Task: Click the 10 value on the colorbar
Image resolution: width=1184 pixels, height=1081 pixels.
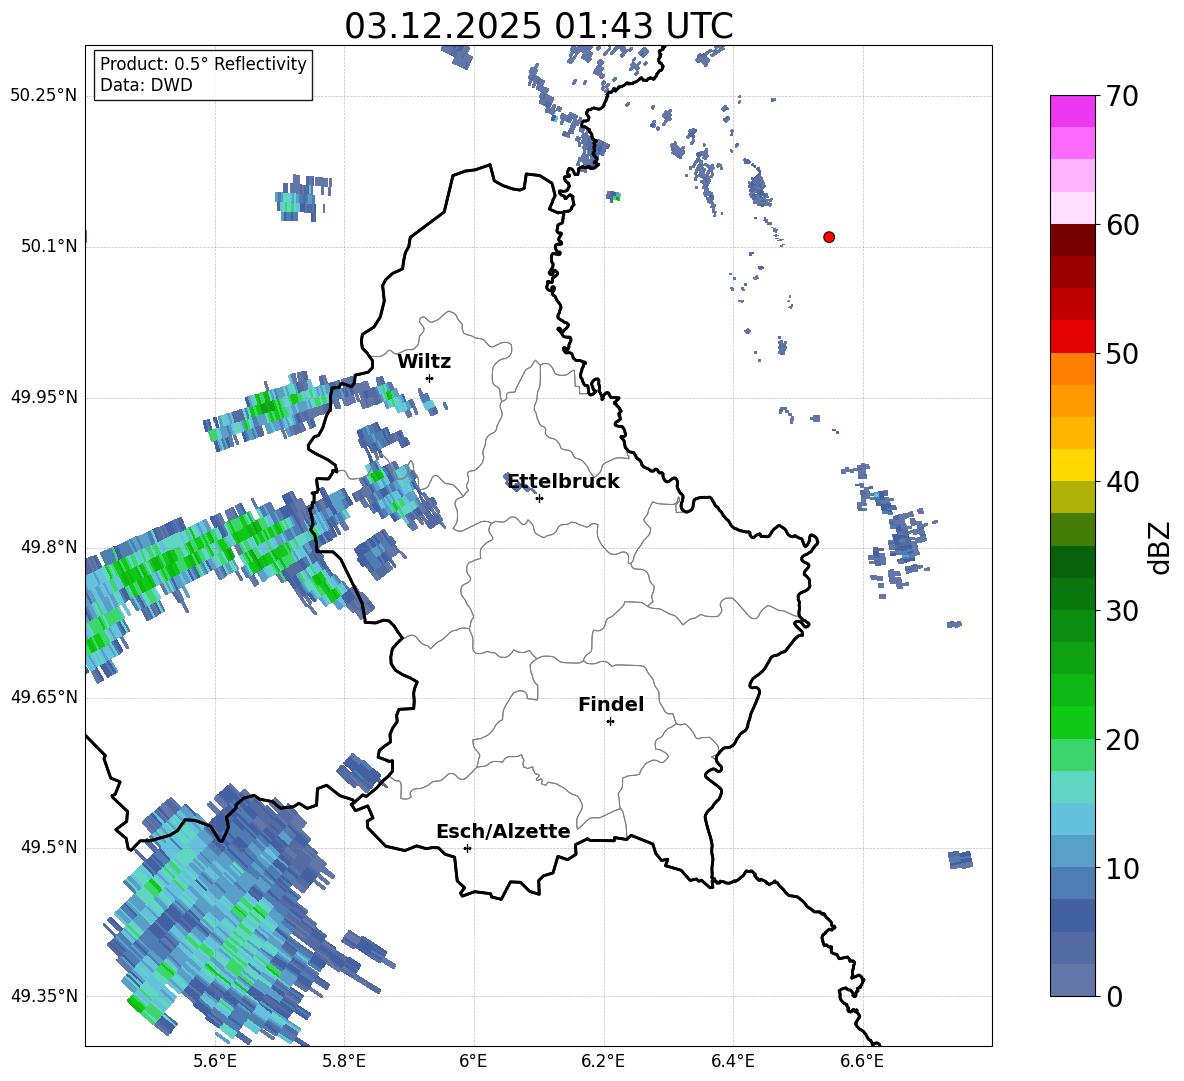Action: coord(1122,868)
